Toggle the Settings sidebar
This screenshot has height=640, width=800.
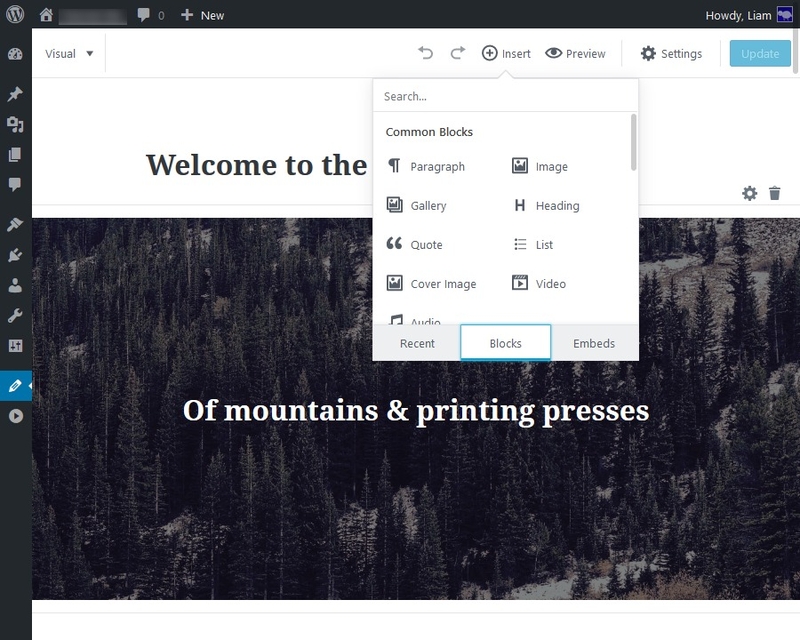click(x=671, y=54)
